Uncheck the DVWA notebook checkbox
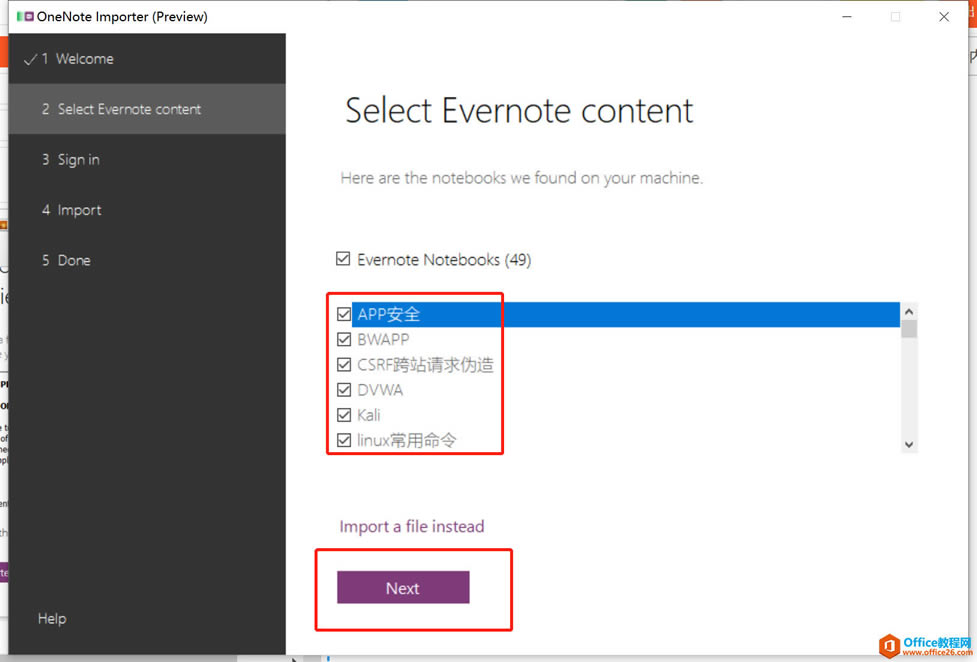977x662 pixels. [344, 389]
